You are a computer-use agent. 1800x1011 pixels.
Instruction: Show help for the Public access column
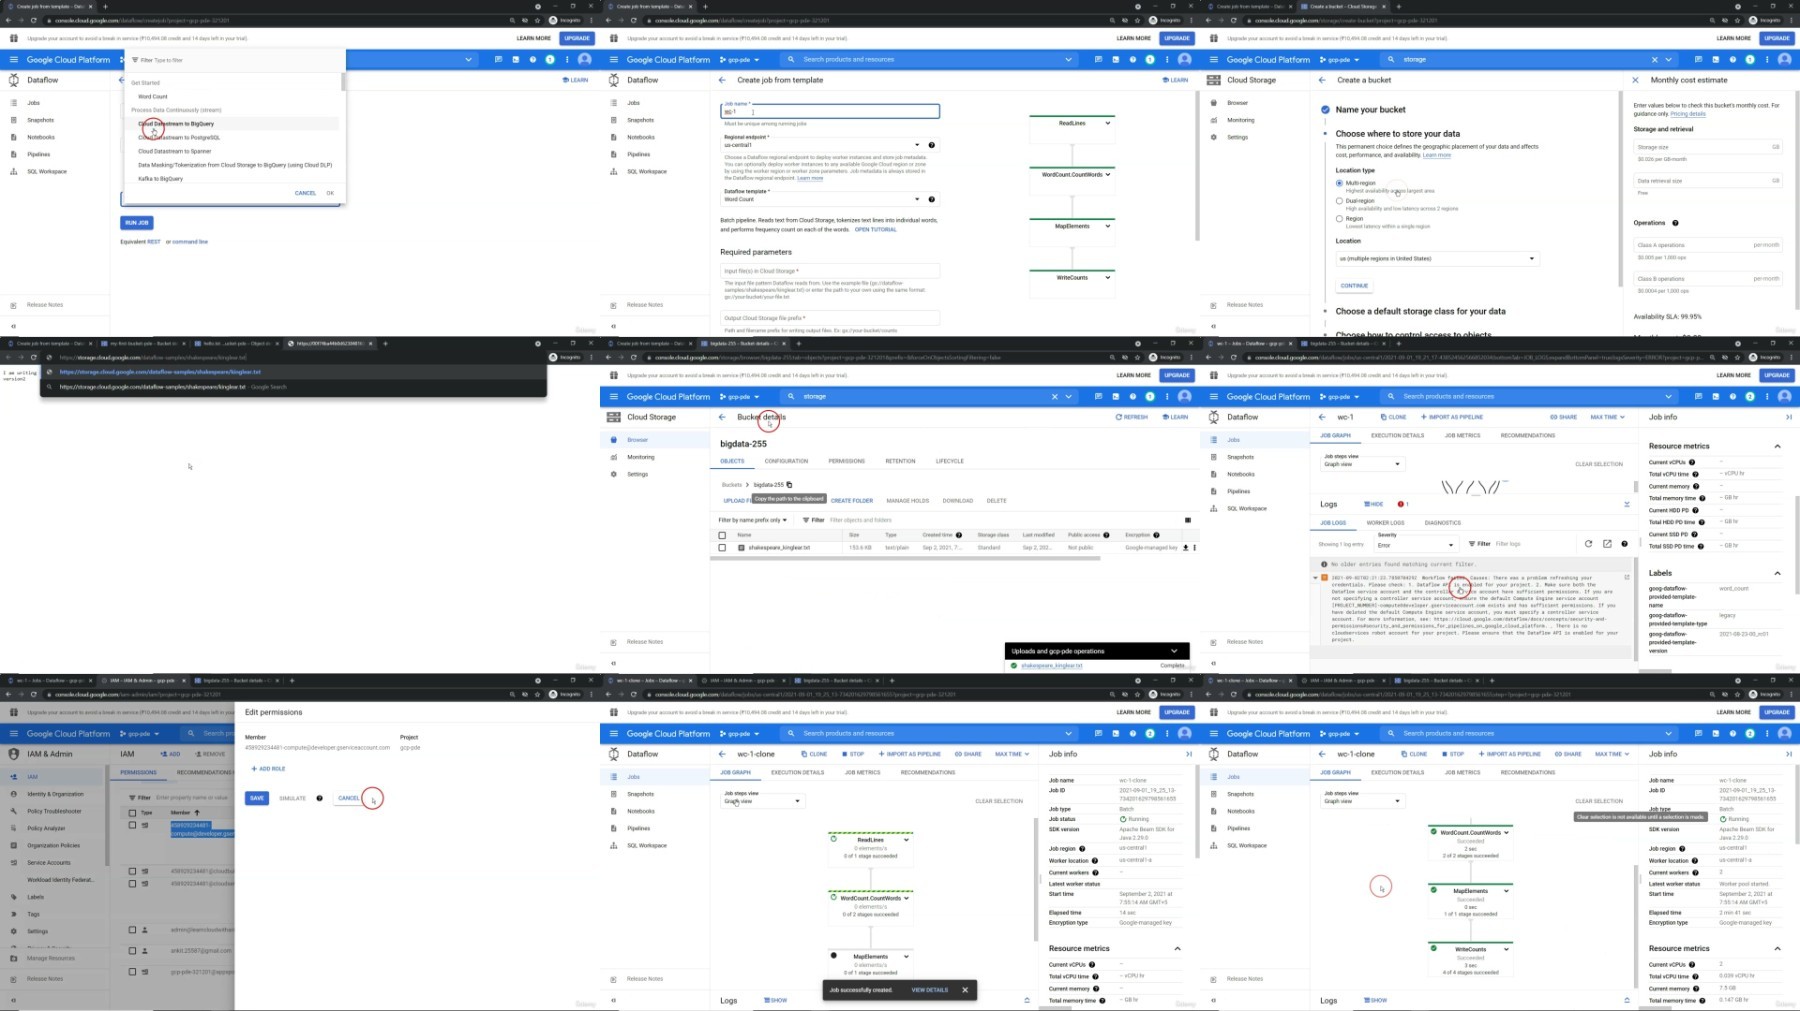click(x=1106, y=535)
